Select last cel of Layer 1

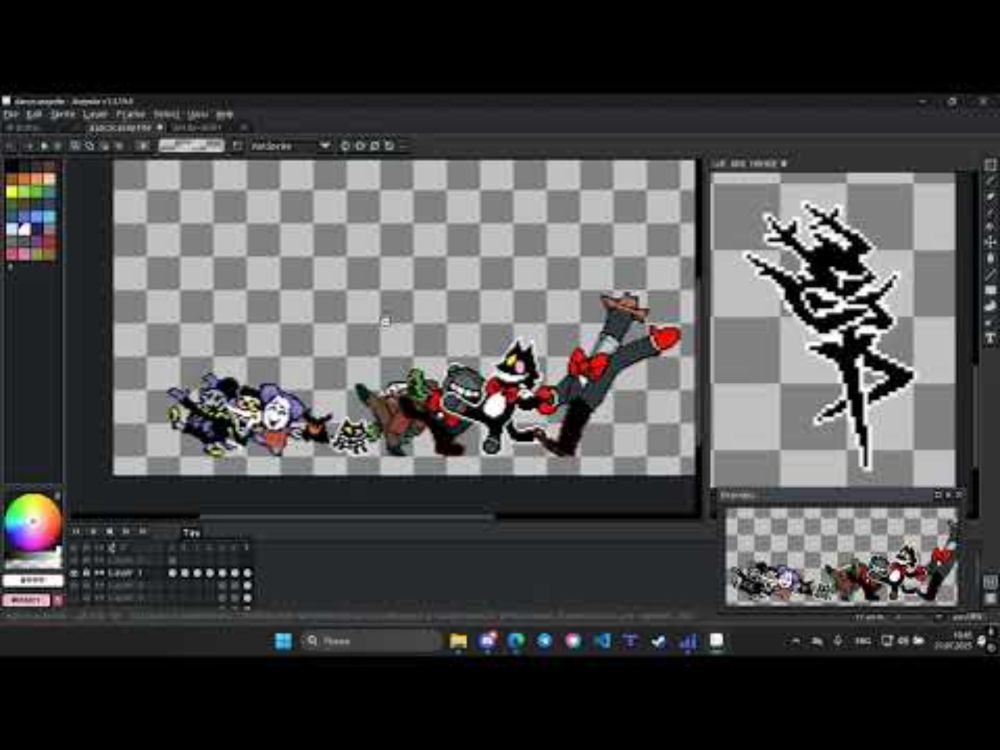pos(247,573)
